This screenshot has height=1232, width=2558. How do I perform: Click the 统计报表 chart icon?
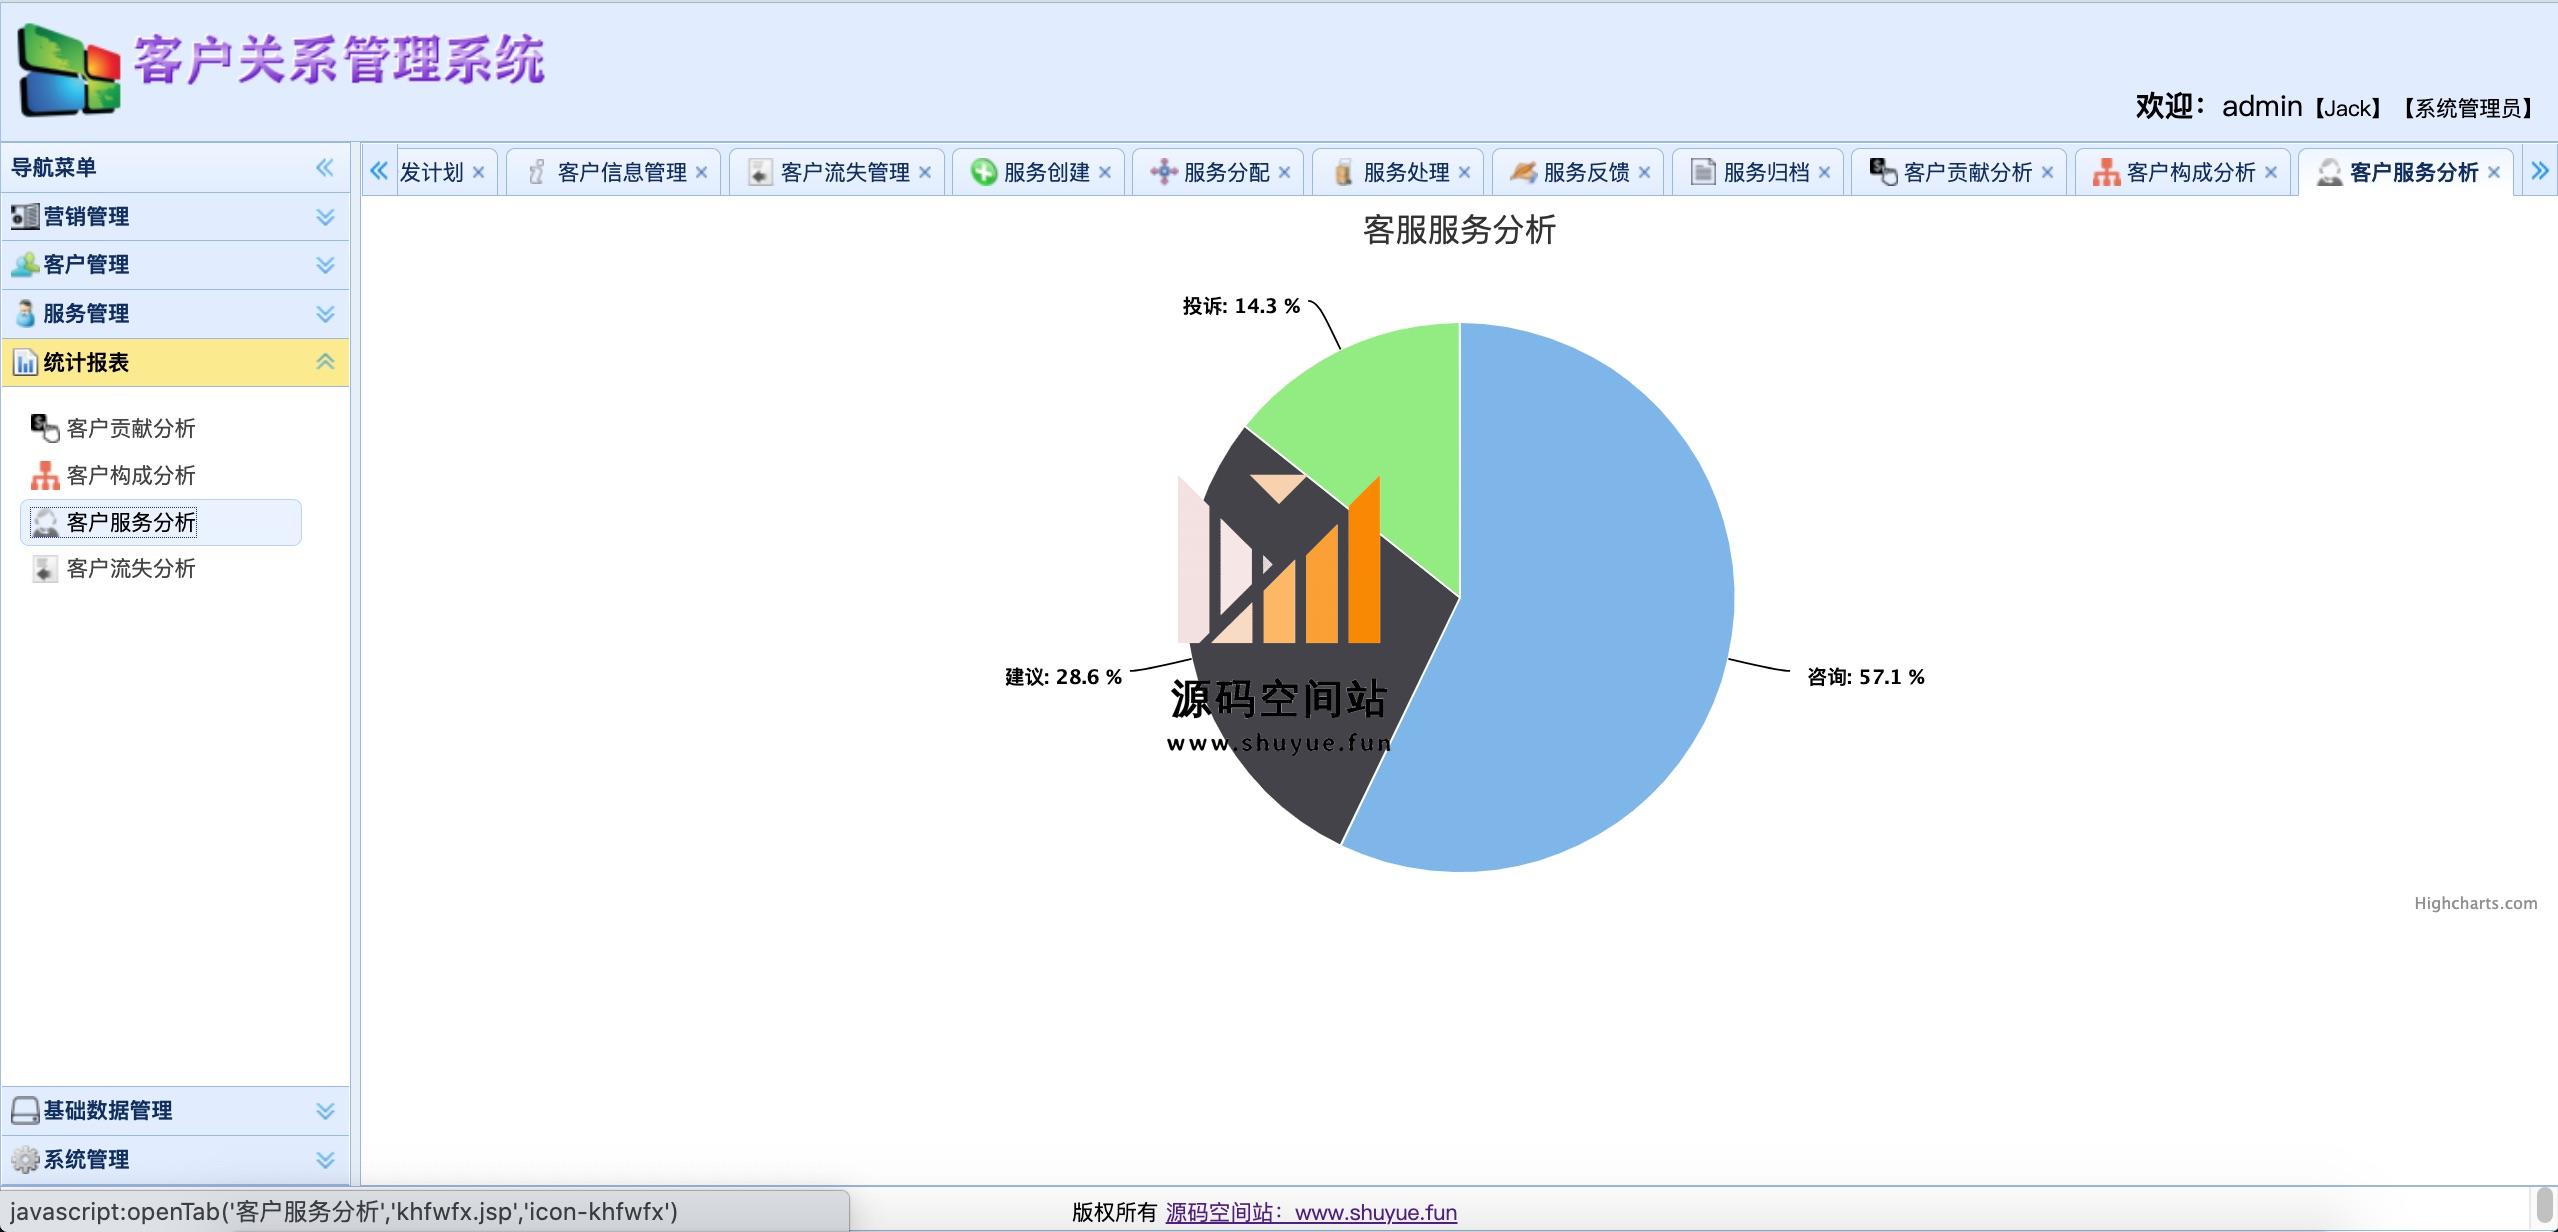point(25,362)
